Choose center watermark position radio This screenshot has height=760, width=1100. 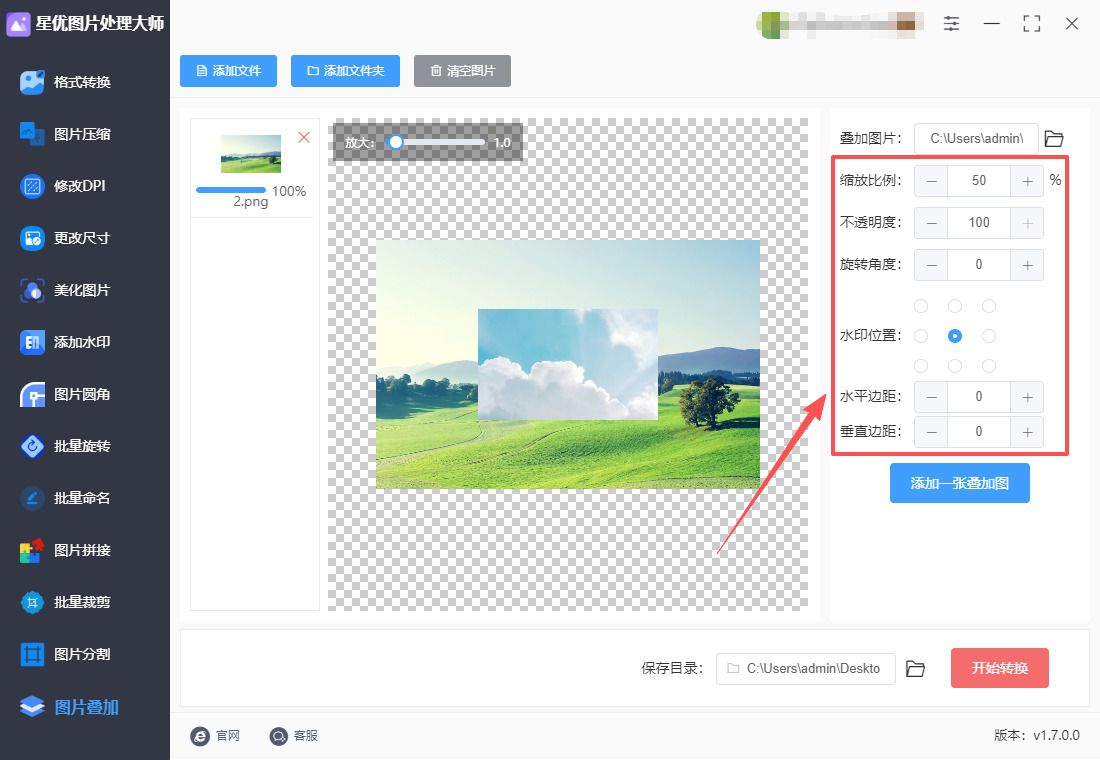coord(955,336)
